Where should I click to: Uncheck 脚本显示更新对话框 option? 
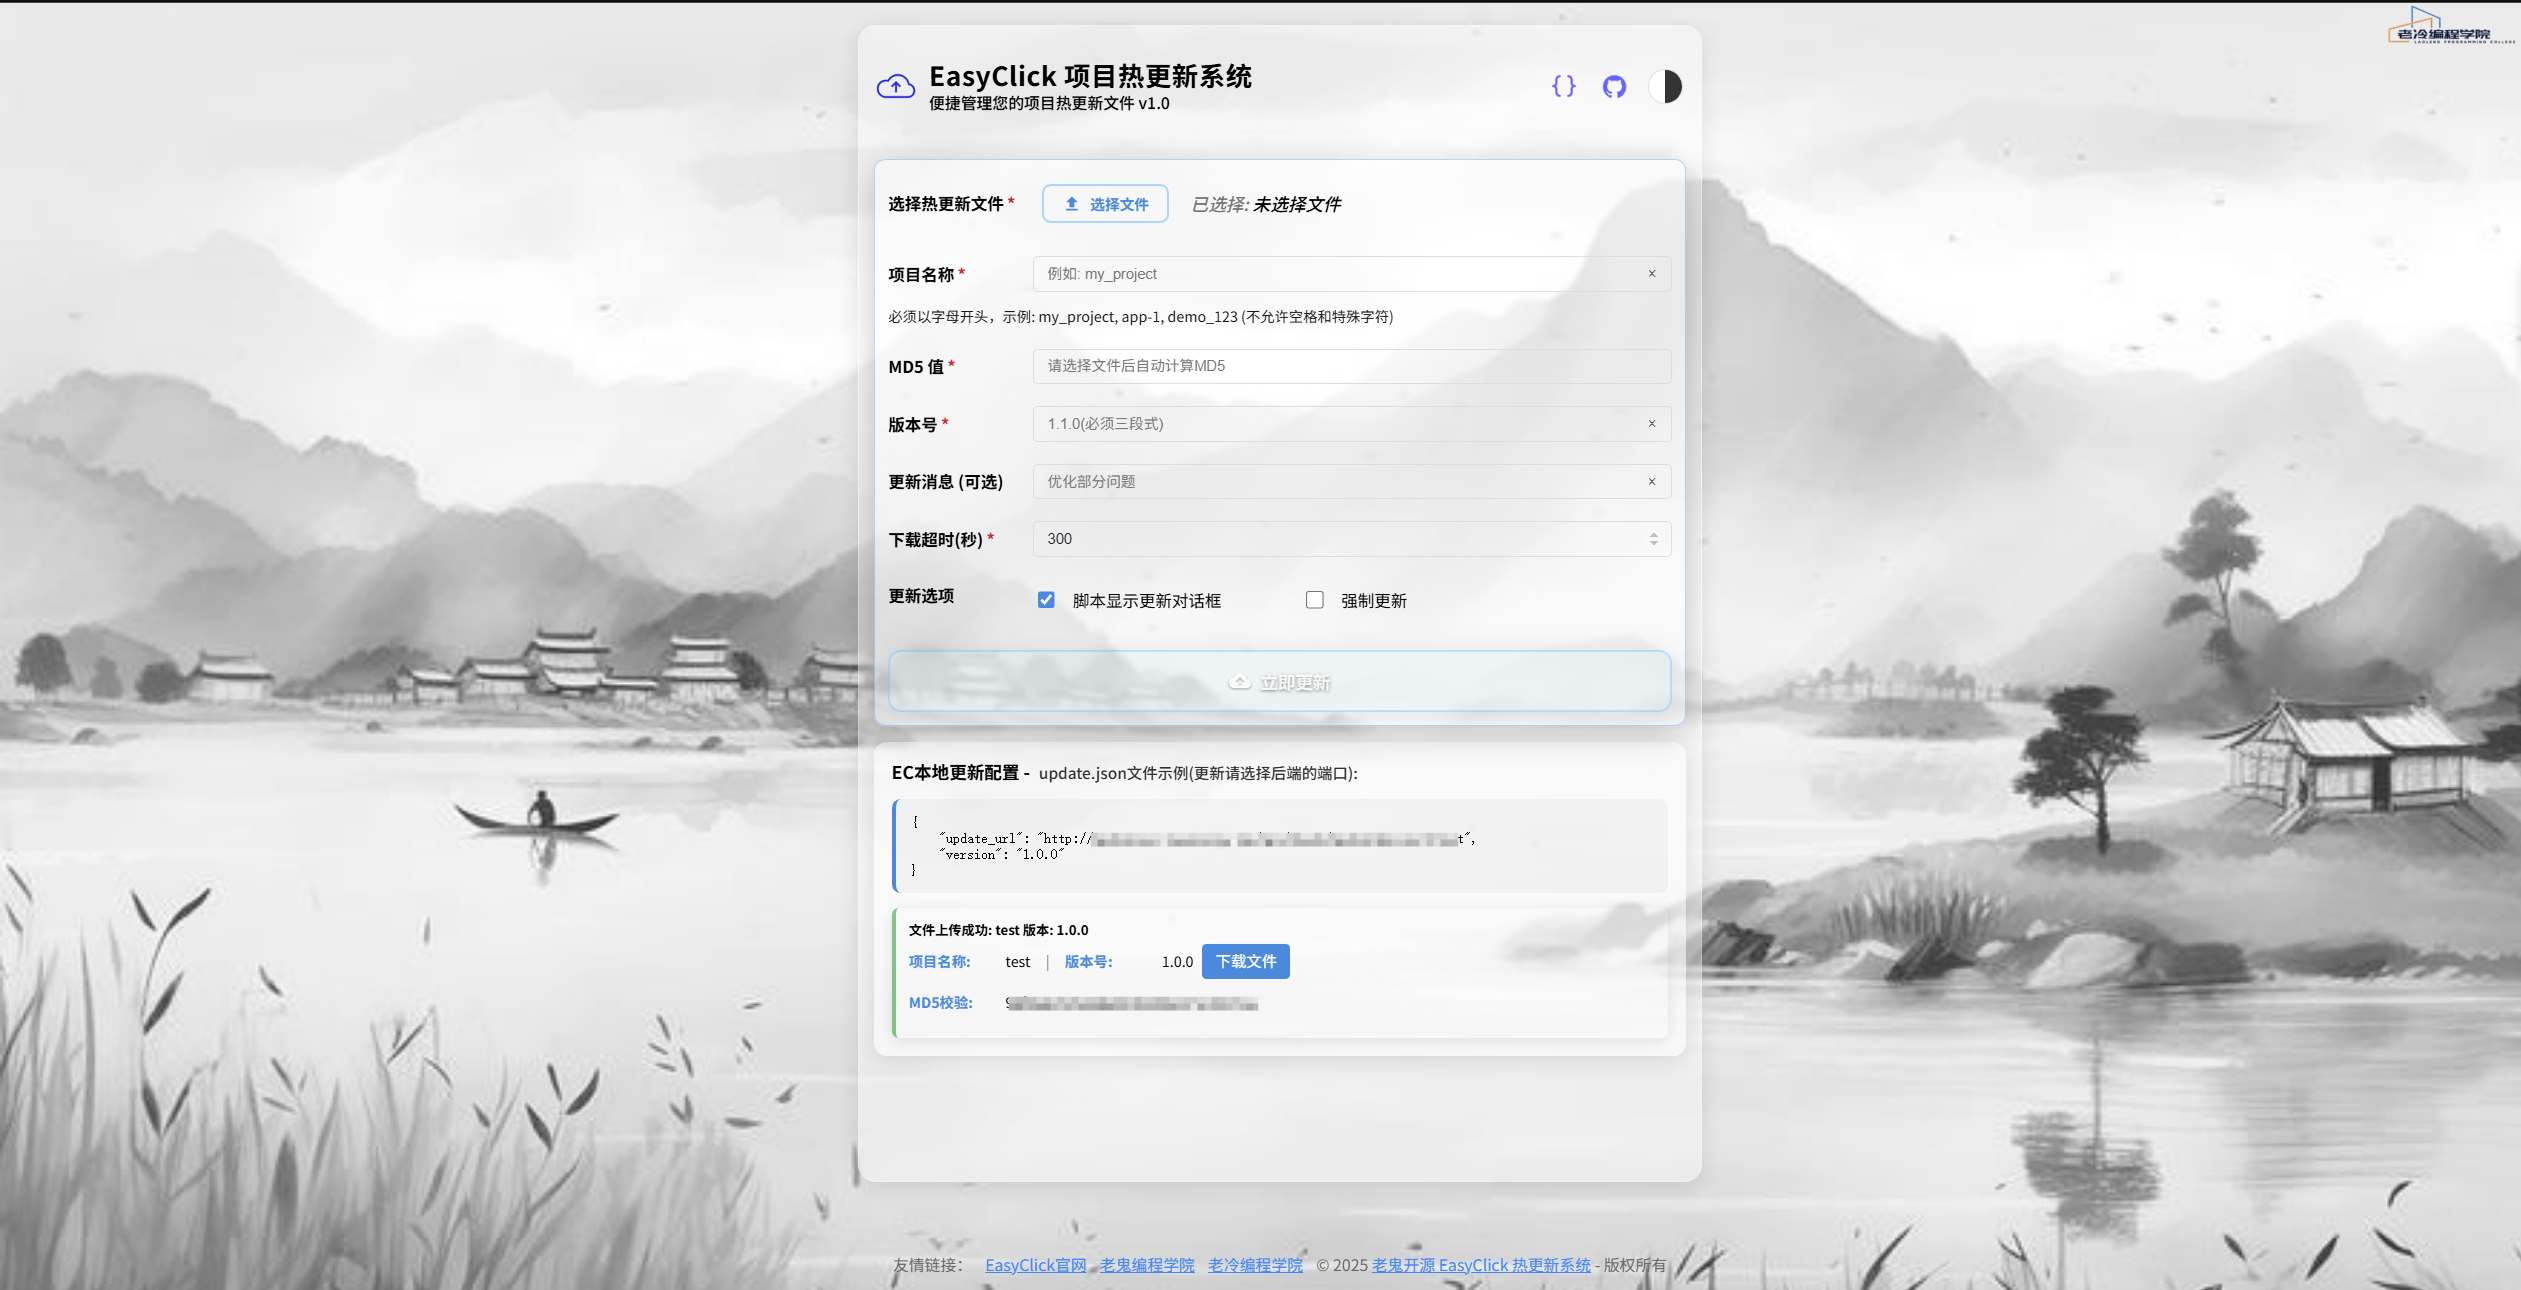(x=1045, y=599)
